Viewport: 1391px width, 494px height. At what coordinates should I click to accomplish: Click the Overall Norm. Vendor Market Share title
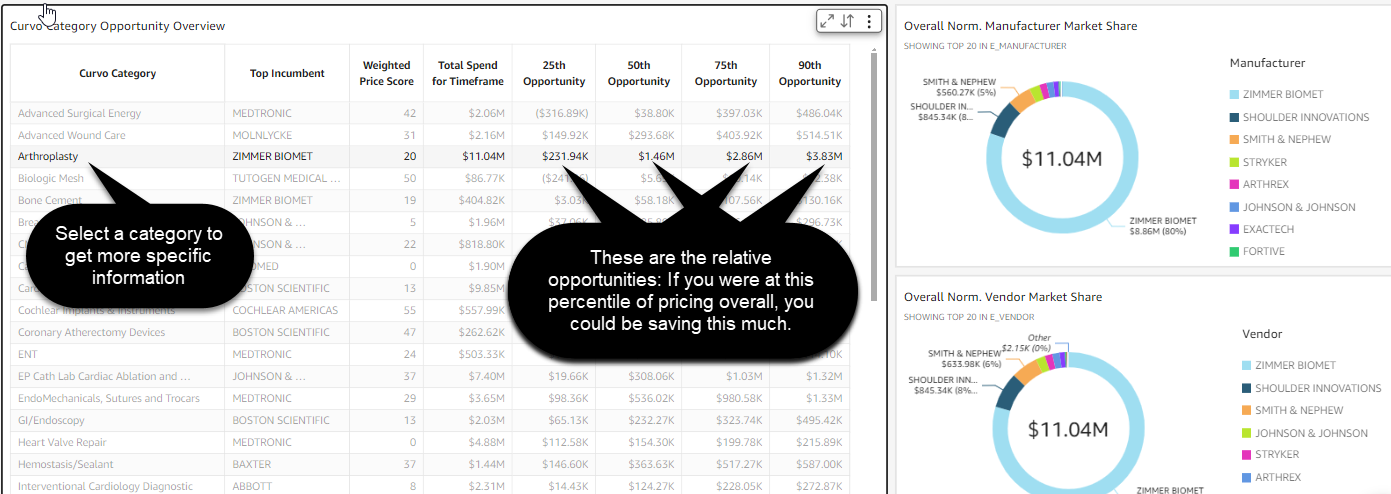[x=1003, y=297]
